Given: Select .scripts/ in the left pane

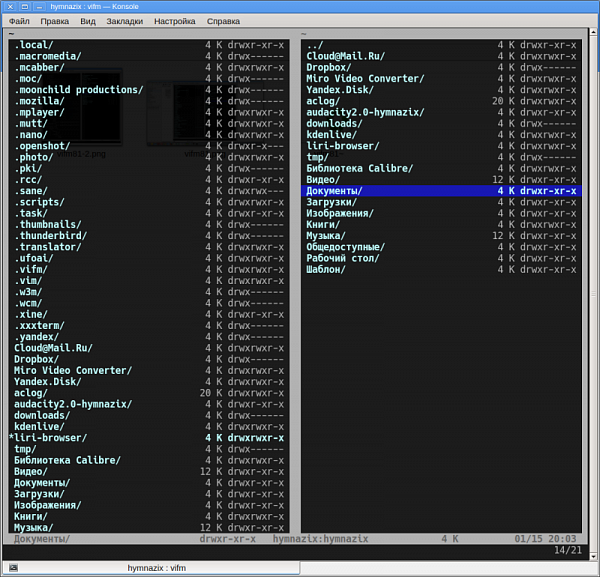Looking at the screenshot, I should pos(149,202).
